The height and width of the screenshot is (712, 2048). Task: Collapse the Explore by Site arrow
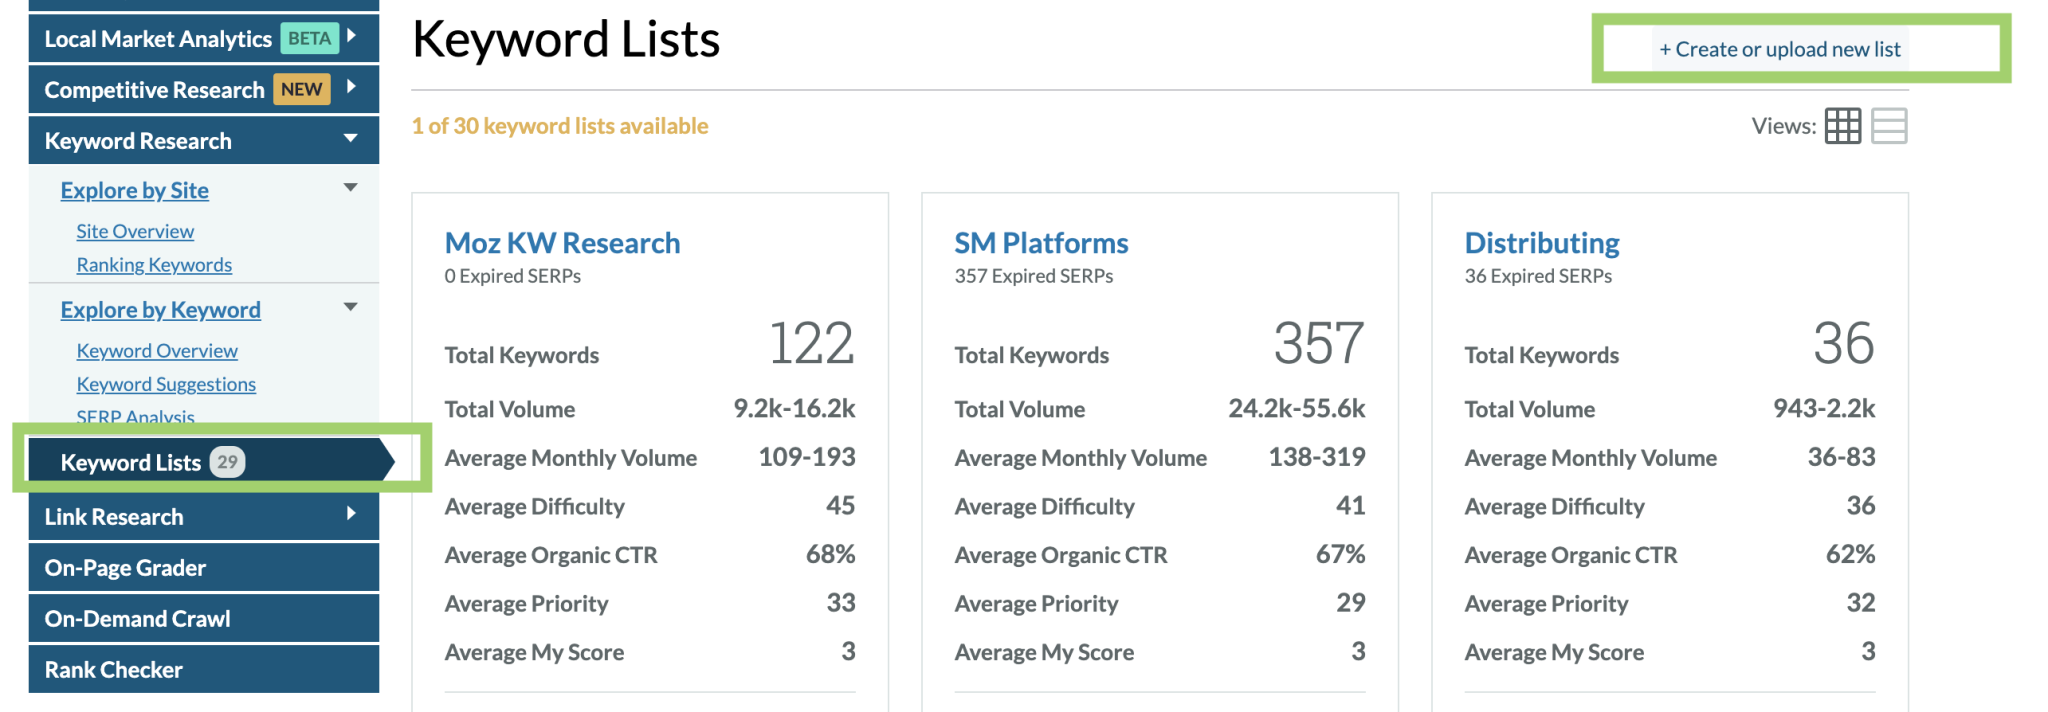[351, 187]
